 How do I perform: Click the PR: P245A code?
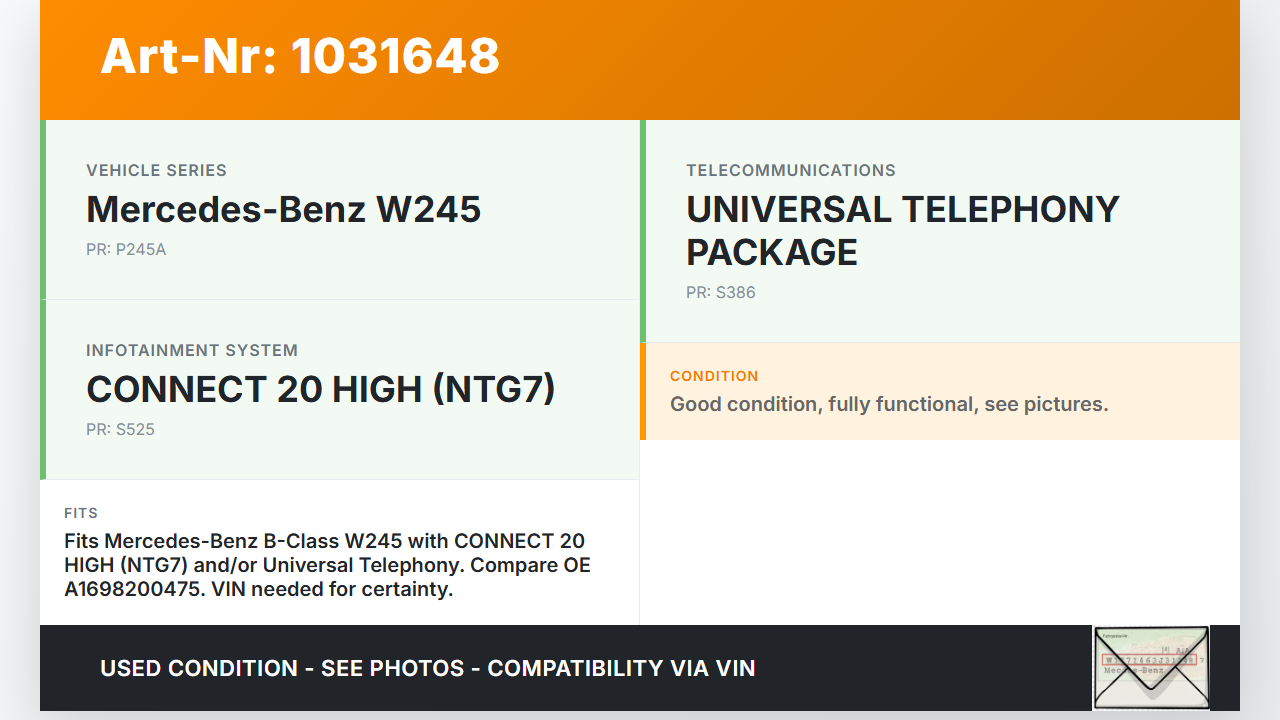126,249
